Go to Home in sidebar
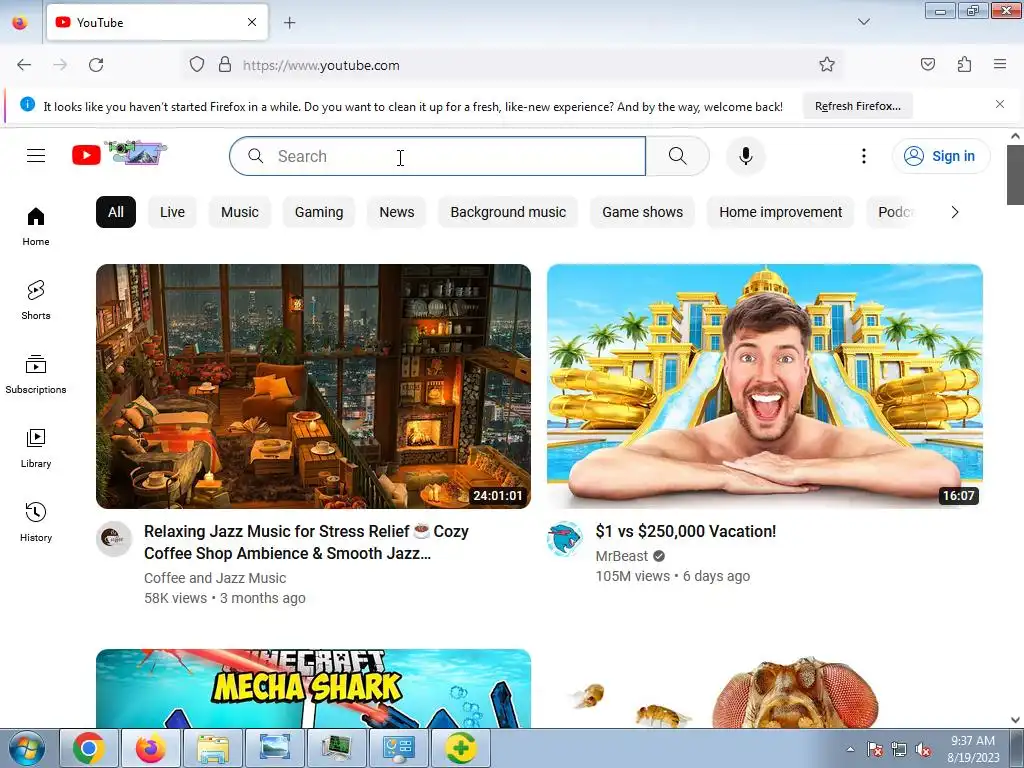The width and height of the screenshot is (1024, 768). (x=36, y=227)
